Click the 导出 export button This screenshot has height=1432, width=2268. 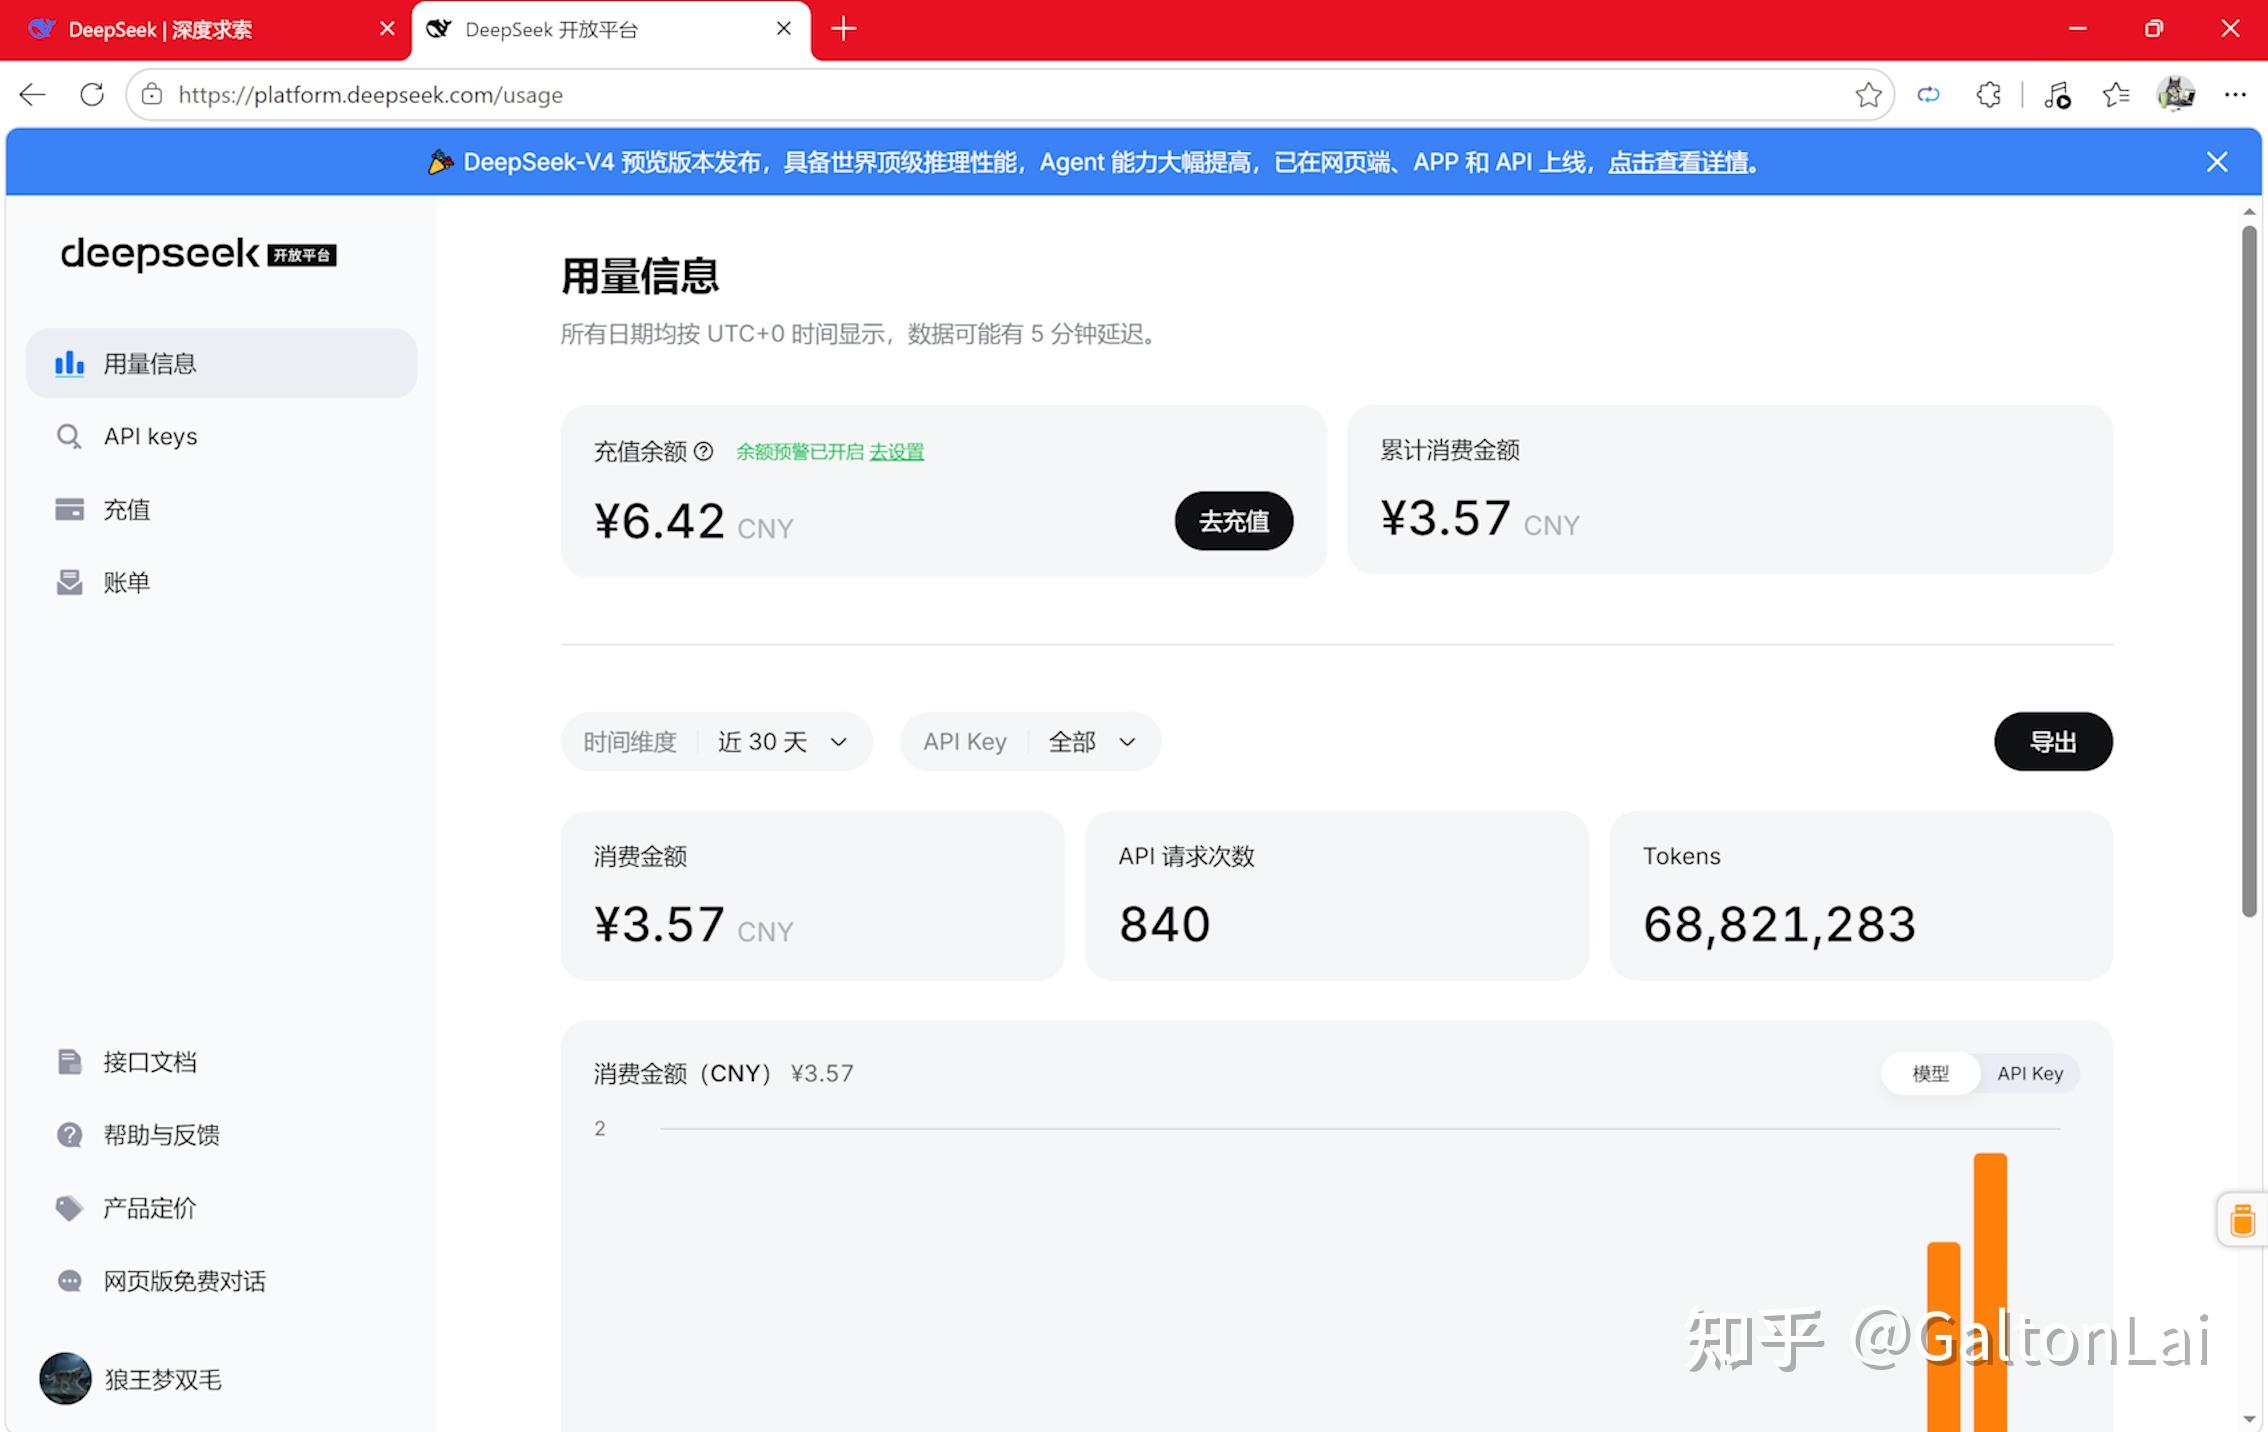(2053, 741)
